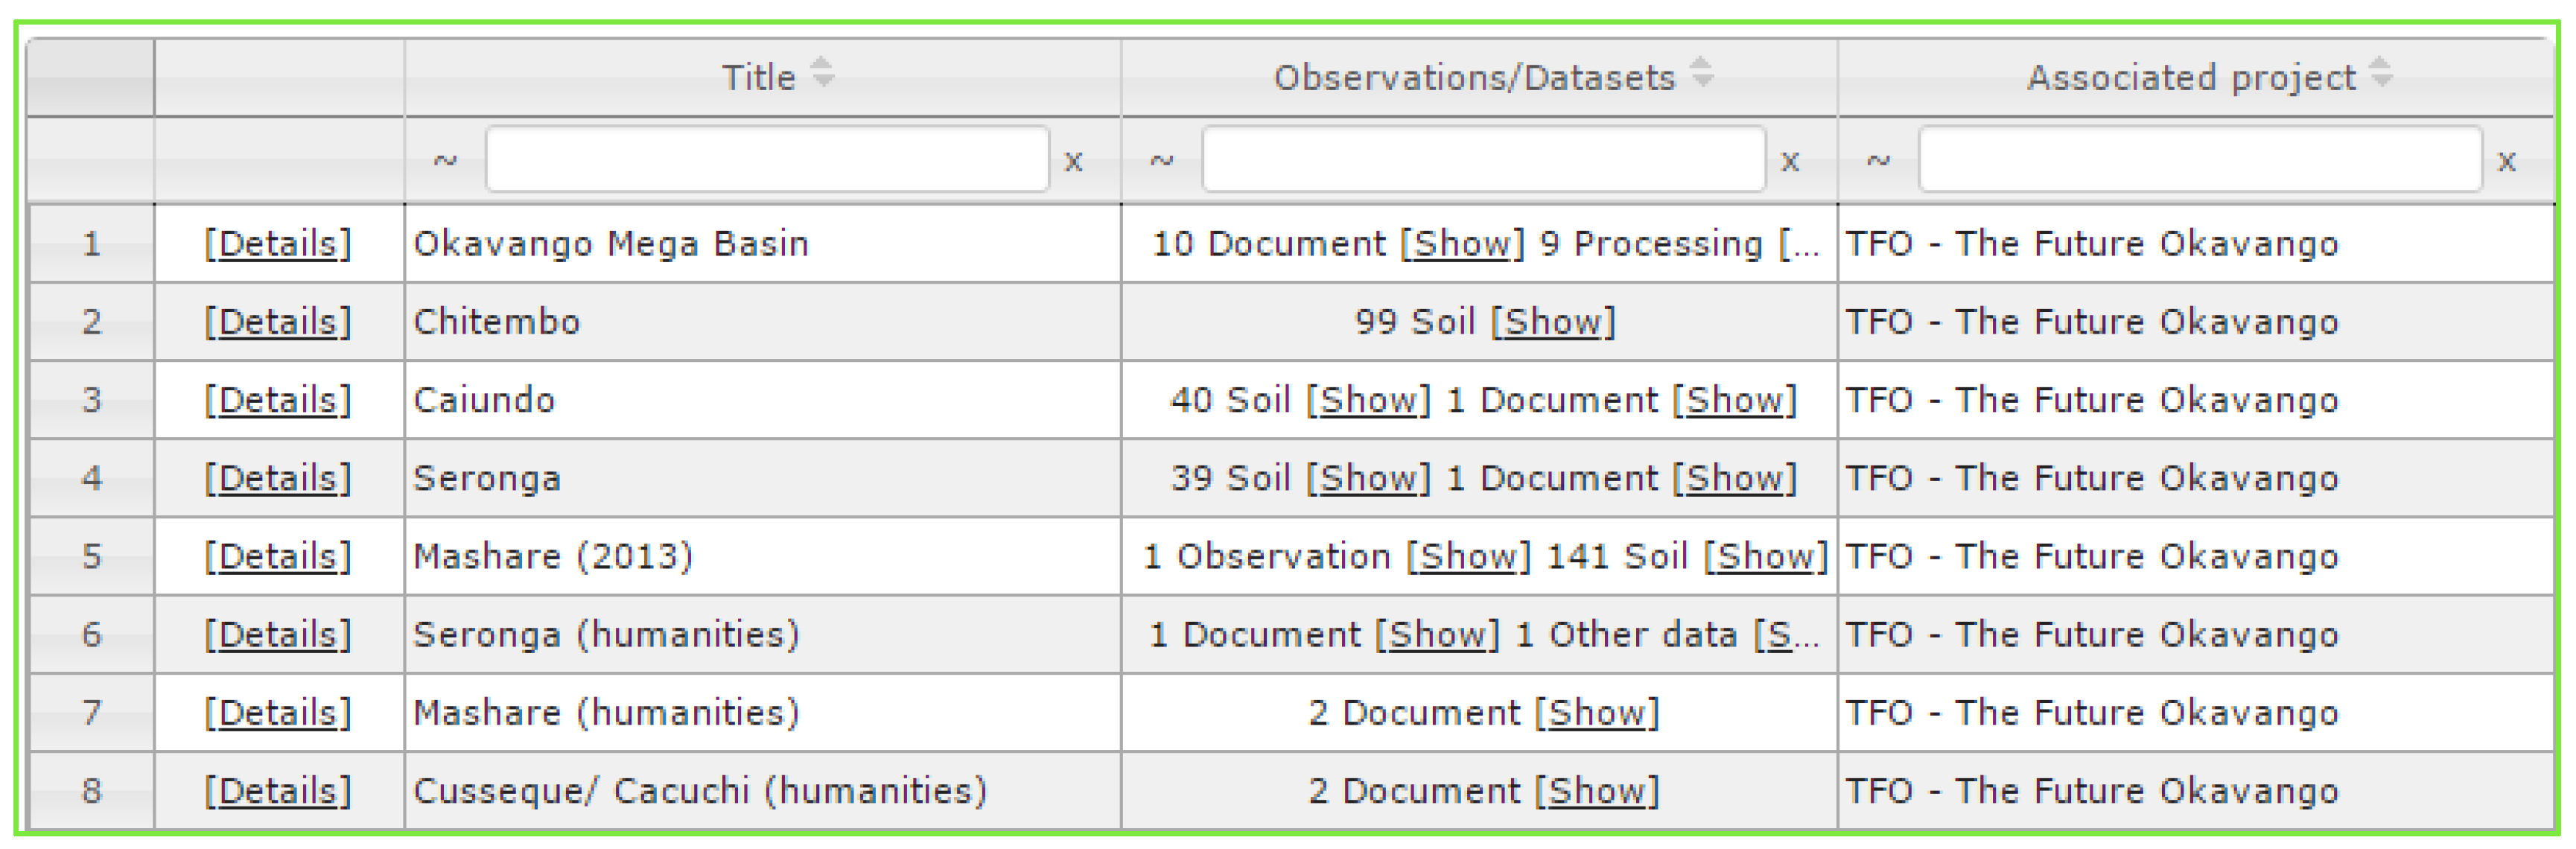Screen dimensions: 2576x849
Task: Click the row number 1 cell
Action: click(x=91, y=244)
